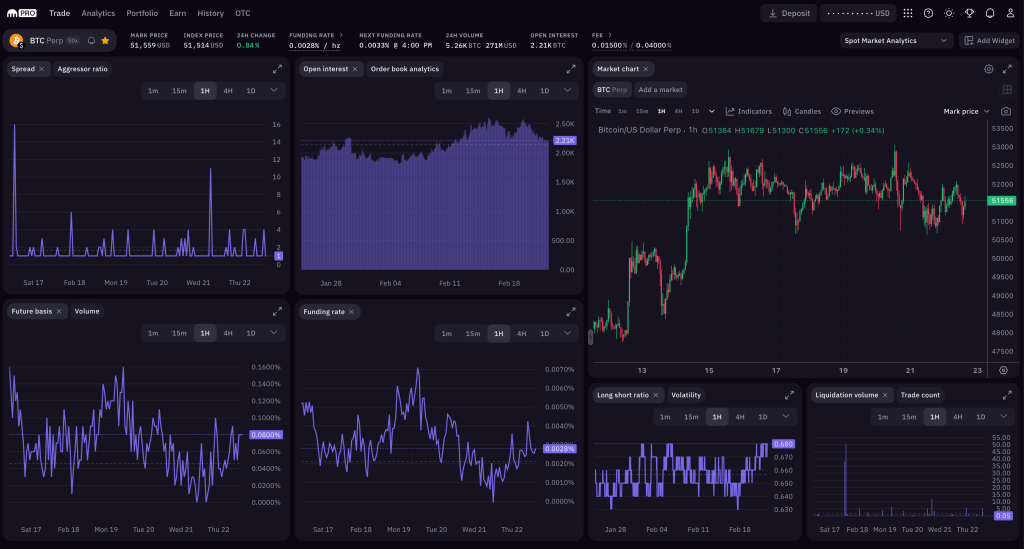The height and width of the screenshot is (549, 1024).
Task: Open the trophy rewards icon
Action: coord(969,13)
